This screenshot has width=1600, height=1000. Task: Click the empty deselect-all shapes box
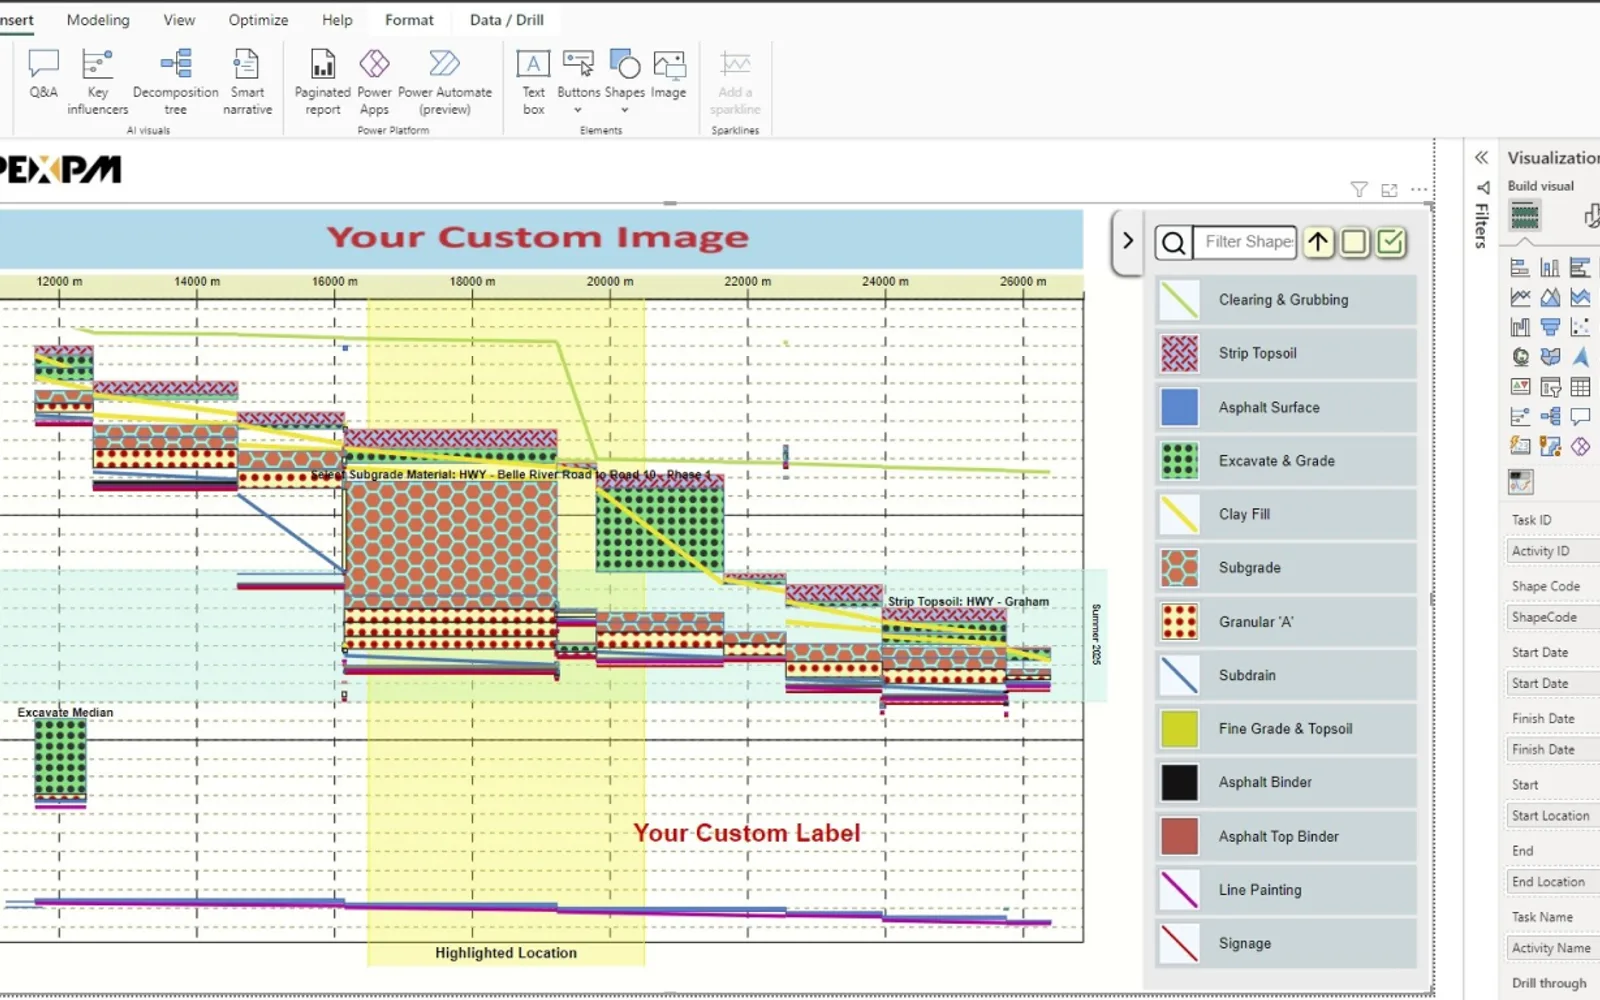(1354, 242)
